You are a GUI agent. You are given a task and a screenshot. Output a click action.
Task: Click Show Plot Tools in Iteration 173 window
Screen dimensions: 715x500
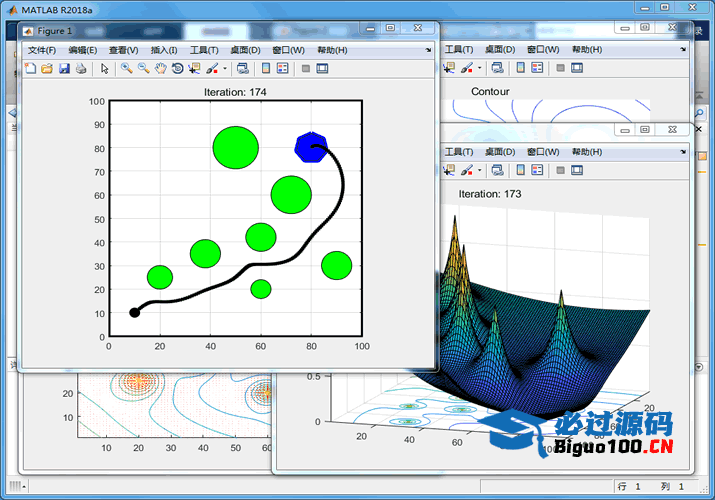tap(577, 170)
